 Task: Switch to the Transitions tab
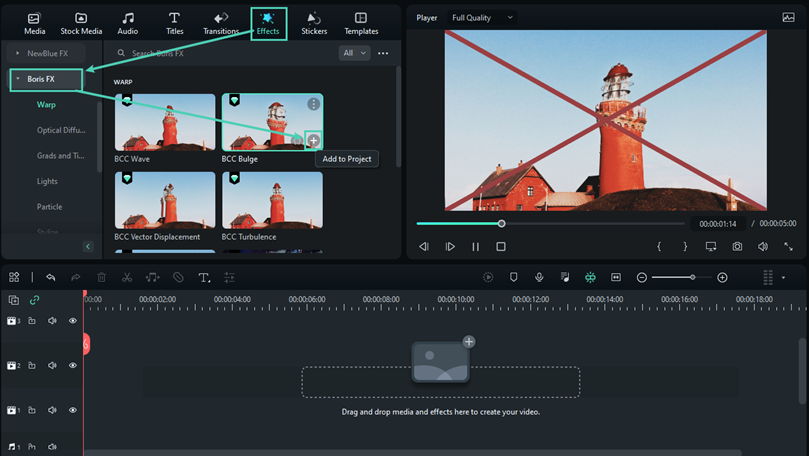[x=221, y=22]
